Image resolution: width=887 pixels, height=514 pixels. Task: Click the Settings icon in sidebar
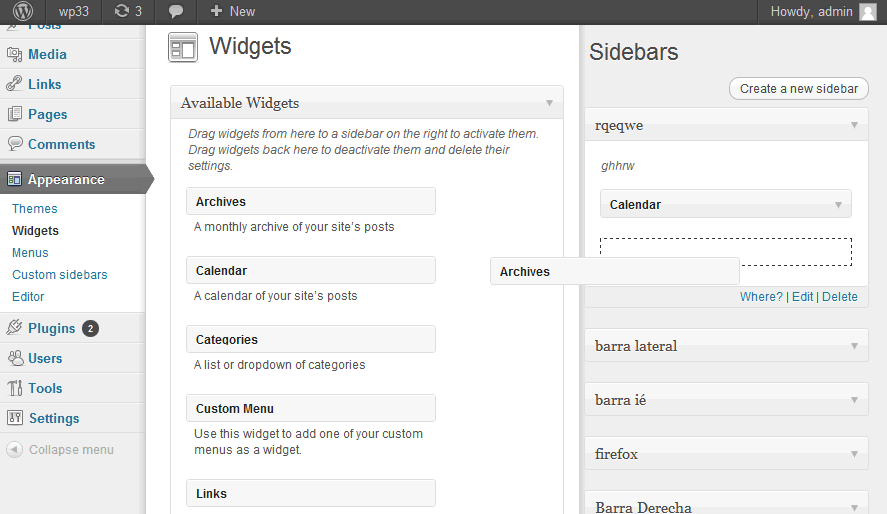pyautogui.click(x=15, y=418)
